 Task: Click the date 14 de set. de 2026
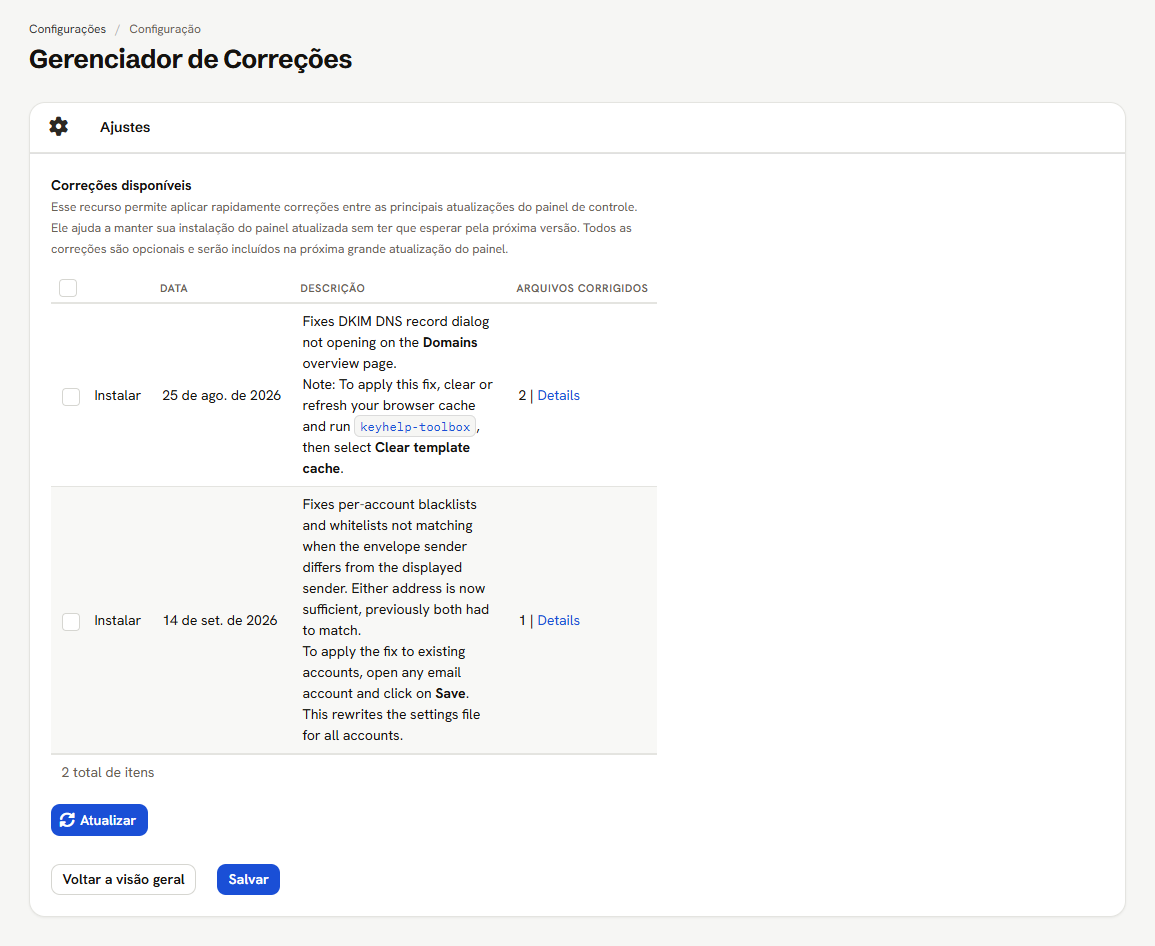(x=220, y=620)
